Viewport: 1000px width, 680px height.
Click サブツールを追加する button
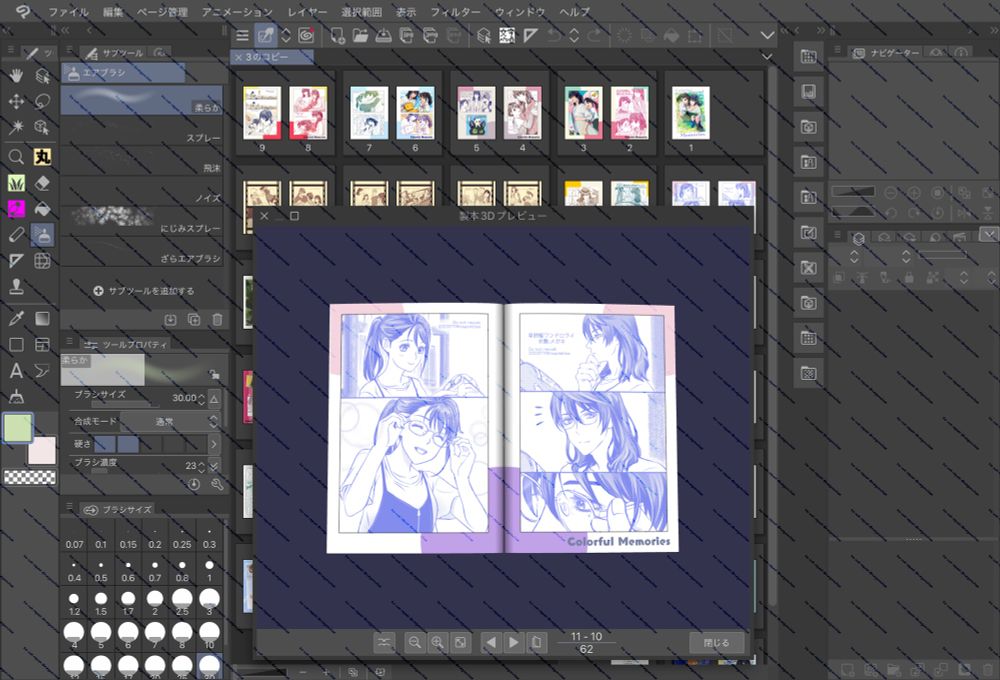[x=143, y=291]
